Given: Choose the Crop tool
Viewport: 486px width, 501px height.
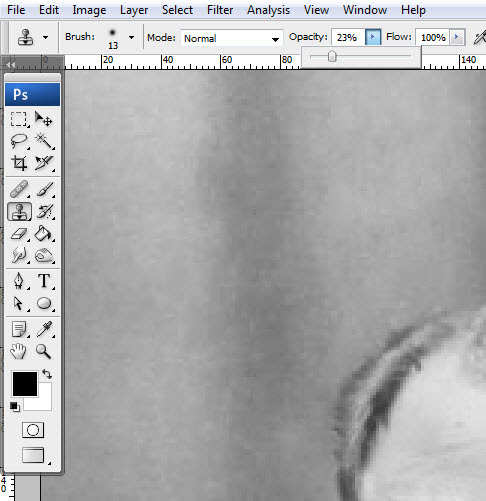Looking at the screenshot, I should coord(19,163).
